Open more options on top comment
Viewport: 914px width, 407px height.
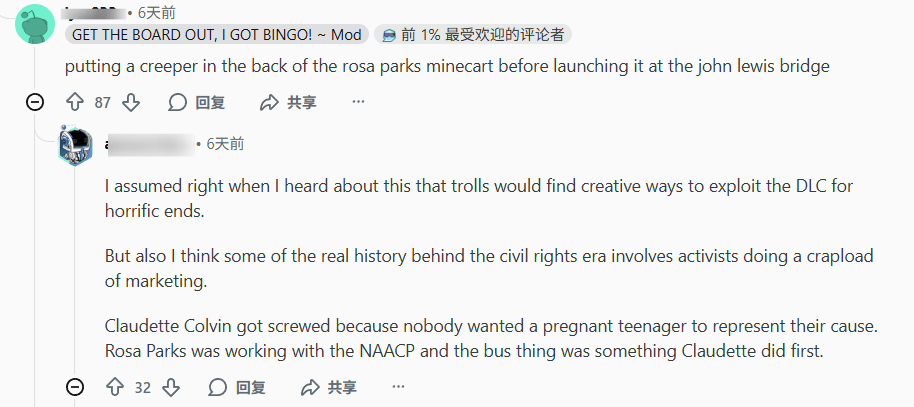(x=359, y=102)
